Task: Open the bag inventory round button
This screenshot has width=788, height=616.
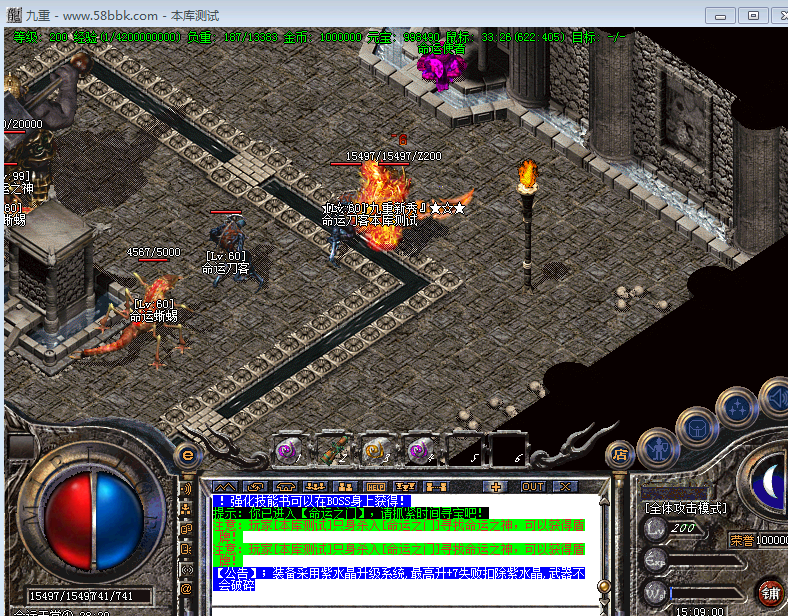Action: click(697, 429)
